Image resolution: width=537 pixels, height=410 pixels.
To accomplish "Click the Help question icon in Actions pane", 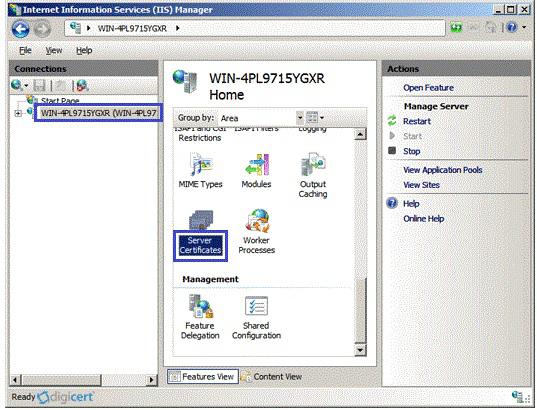I will pos(392,203).
